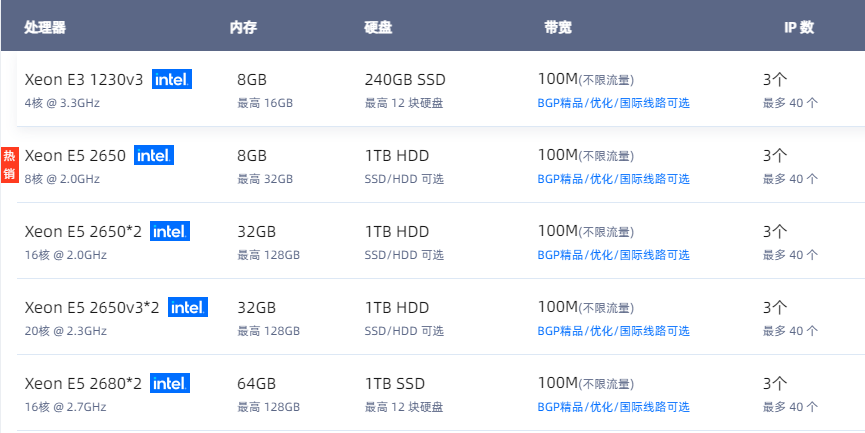
Task: Click the Intel badge beside Xeon E5 2650v3*2
Action: pyautogui.click(x=188, y=307)
